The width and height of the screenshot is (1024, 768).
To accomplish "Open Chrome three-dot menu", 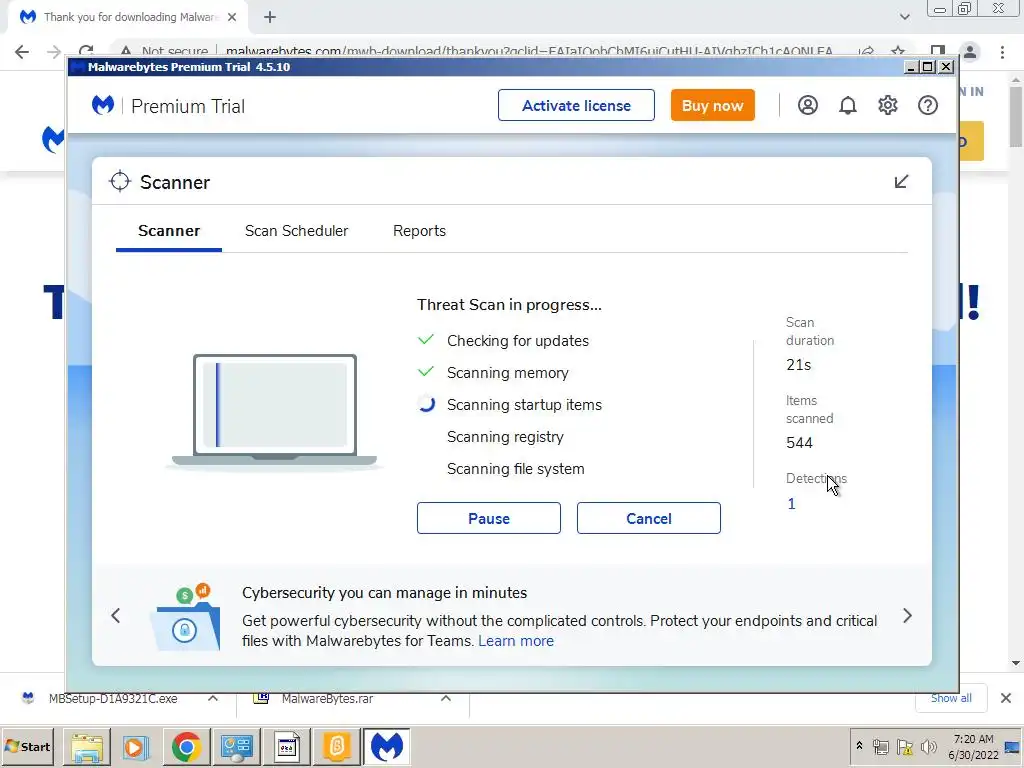I will coord(1002,52).
